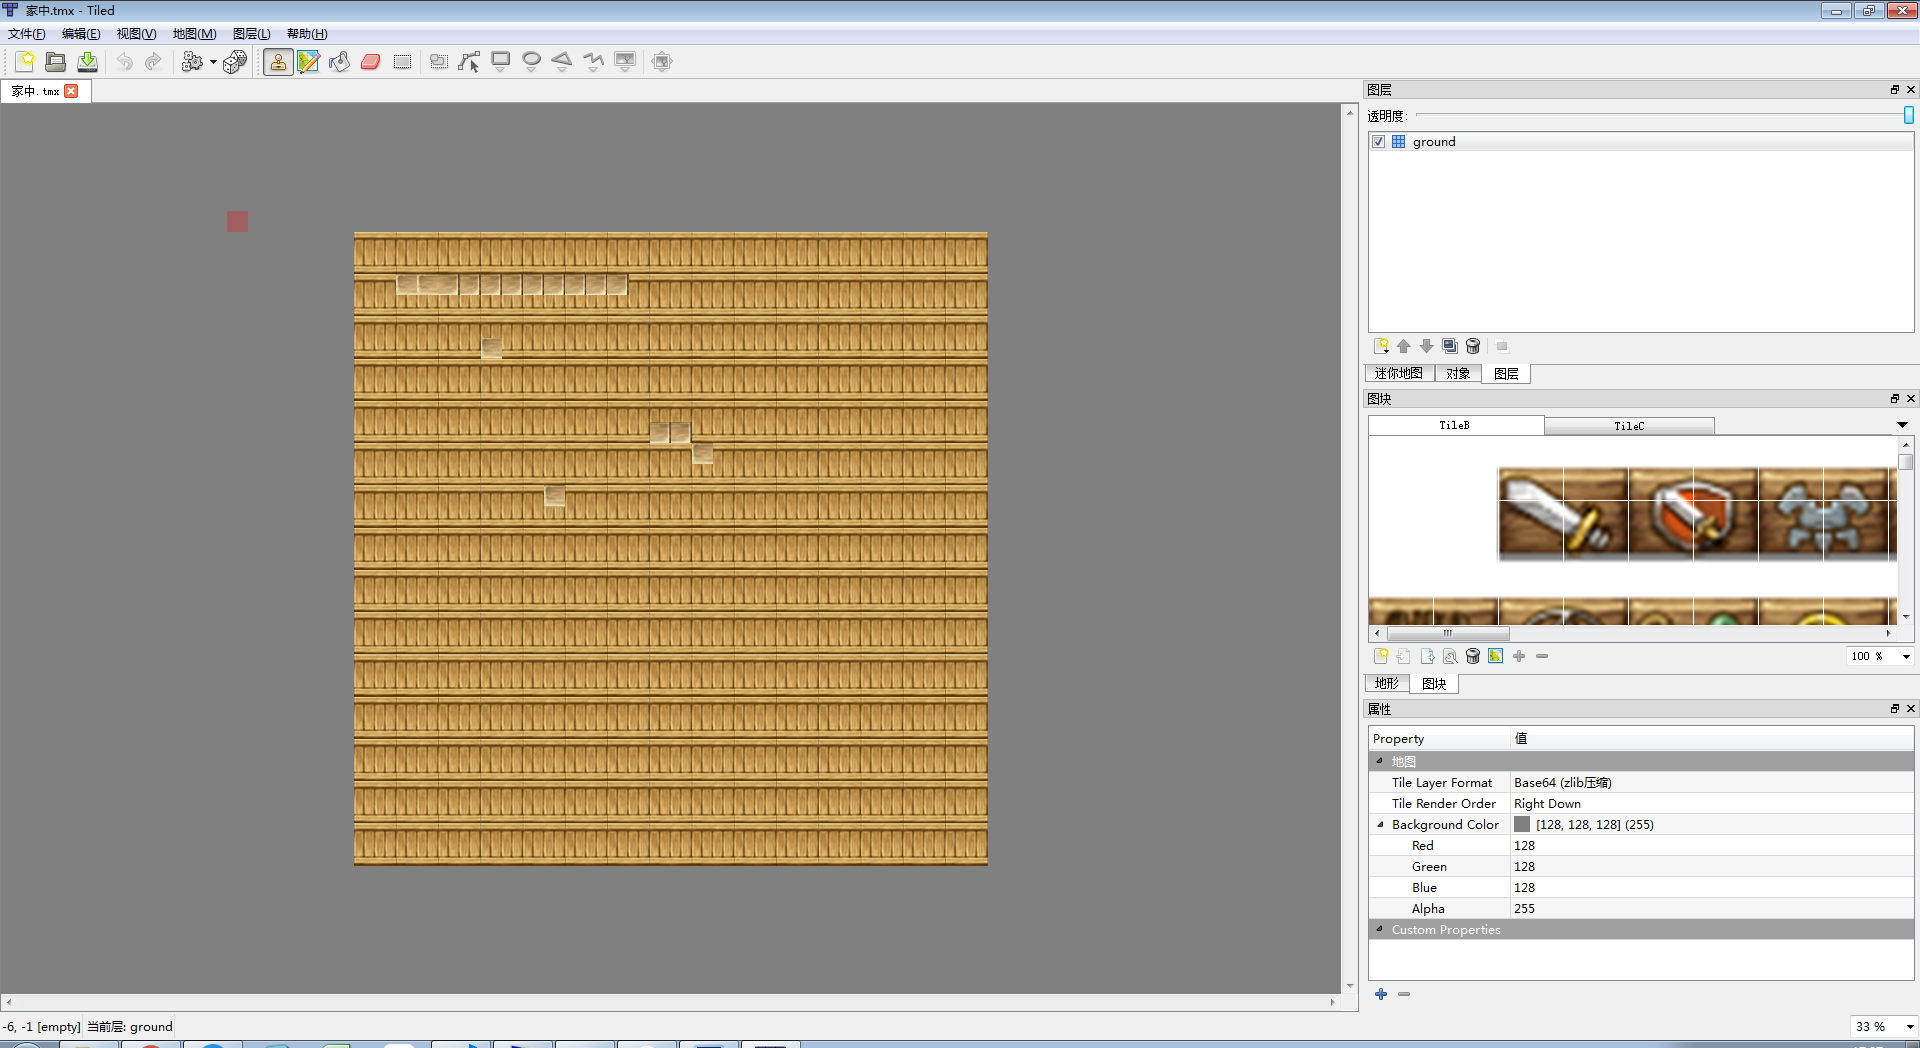
Task: Click the offset layers move tool icon
Action: point(661,62)
